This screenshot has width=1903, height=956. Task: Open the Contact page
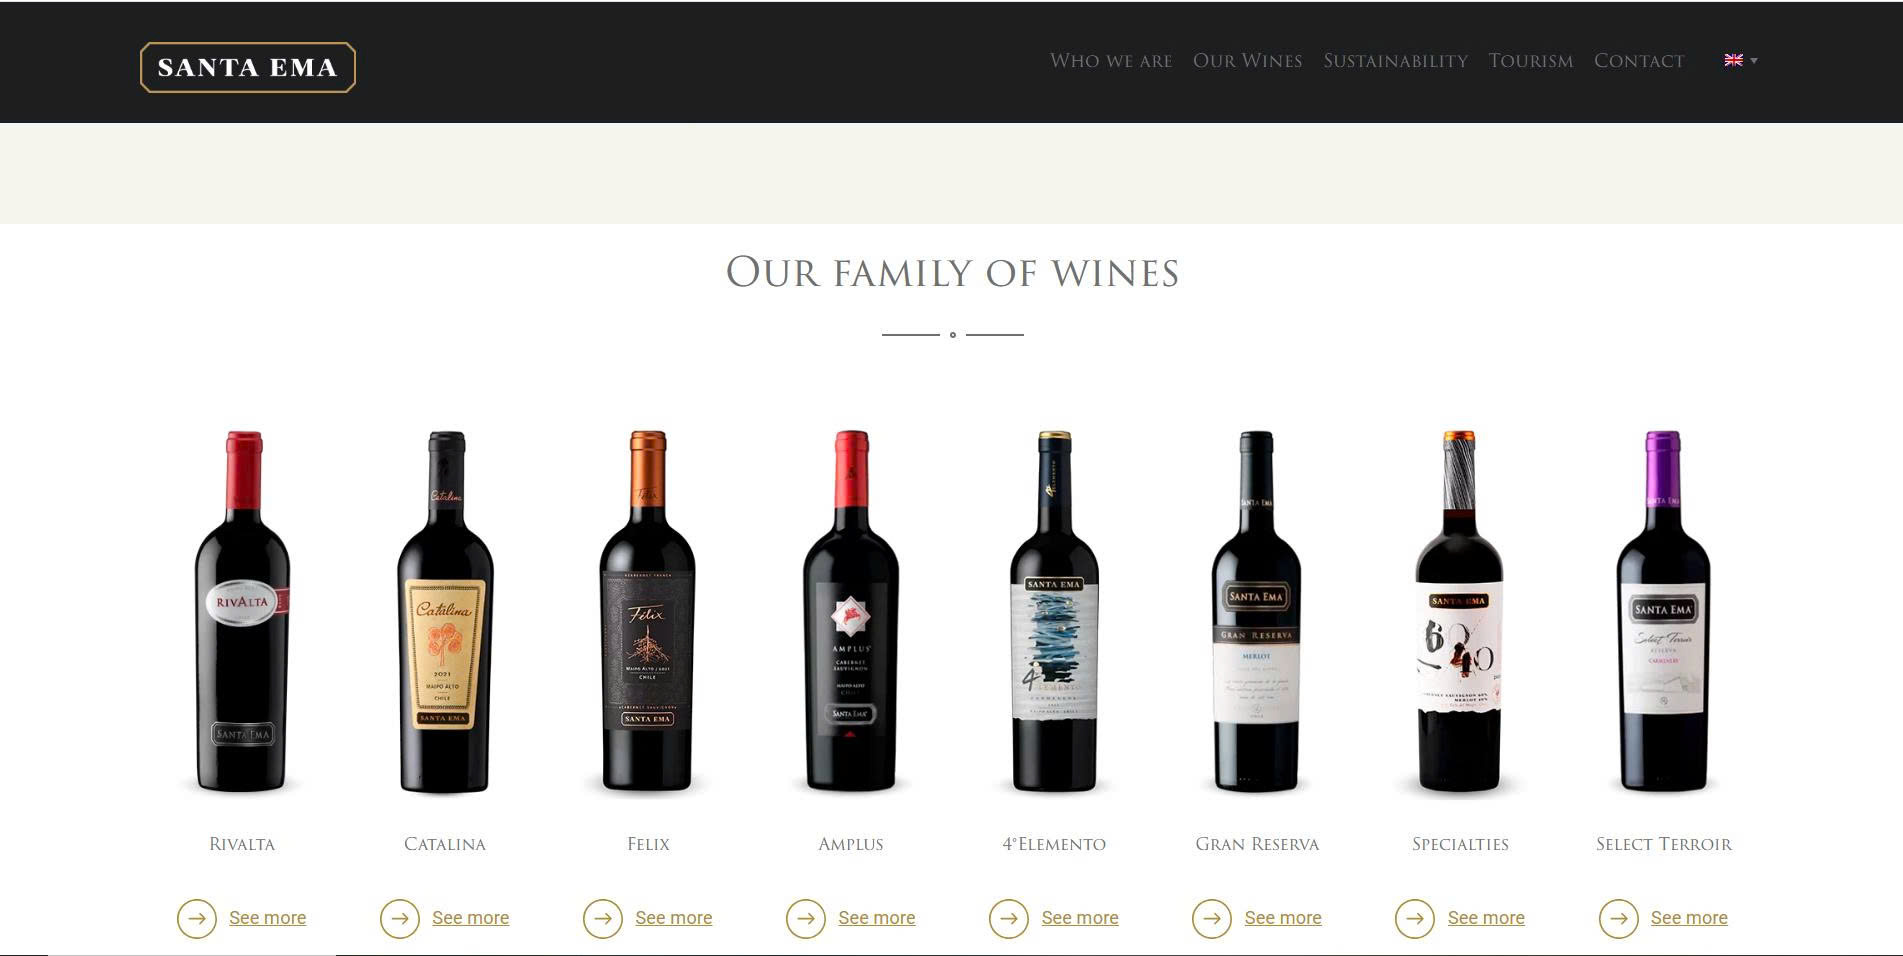point(1639,61)
